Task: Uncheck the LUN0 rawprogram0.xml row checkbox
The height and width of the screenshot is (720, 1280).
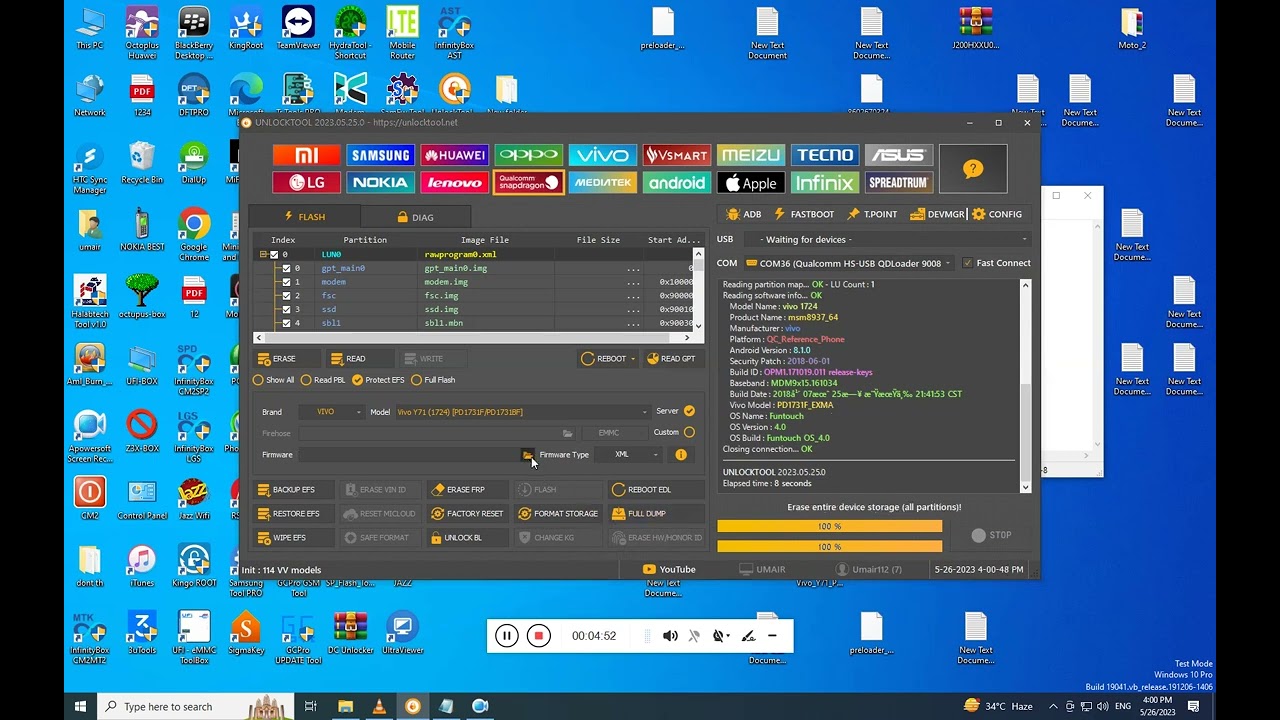Action: tap(274, 255)
